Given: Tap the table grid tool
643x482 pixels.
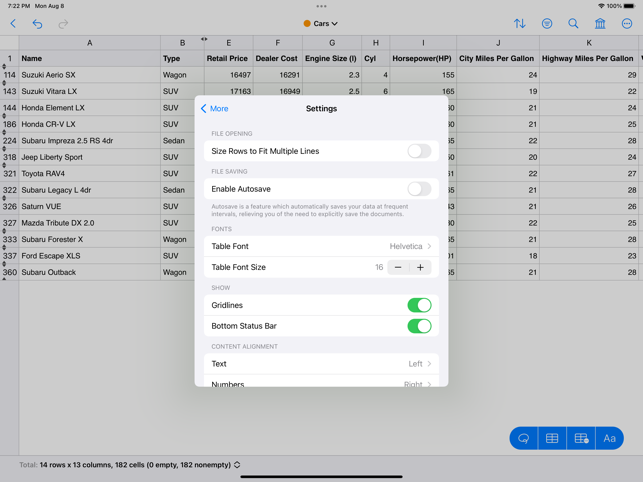Looking at the screenshot, I should tap(552, 438).
